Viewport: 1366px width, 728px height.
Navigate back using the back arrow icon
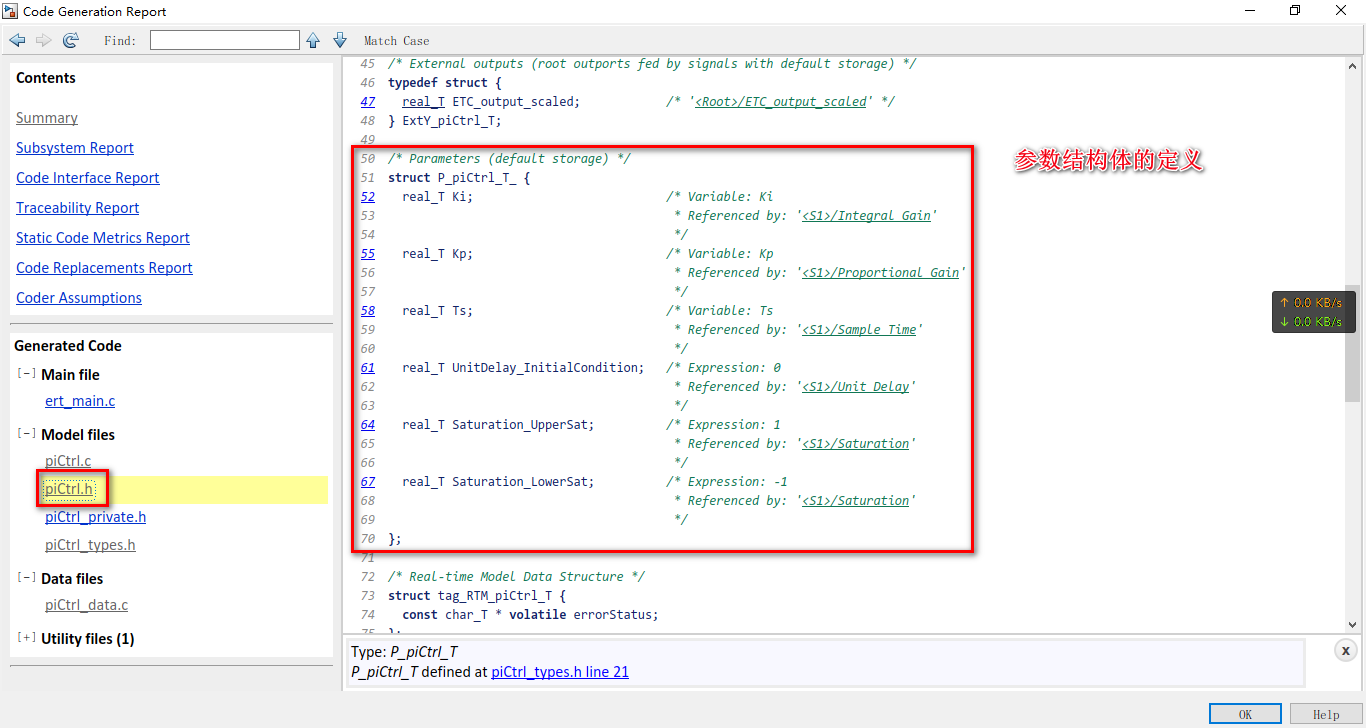pos(17,40)
